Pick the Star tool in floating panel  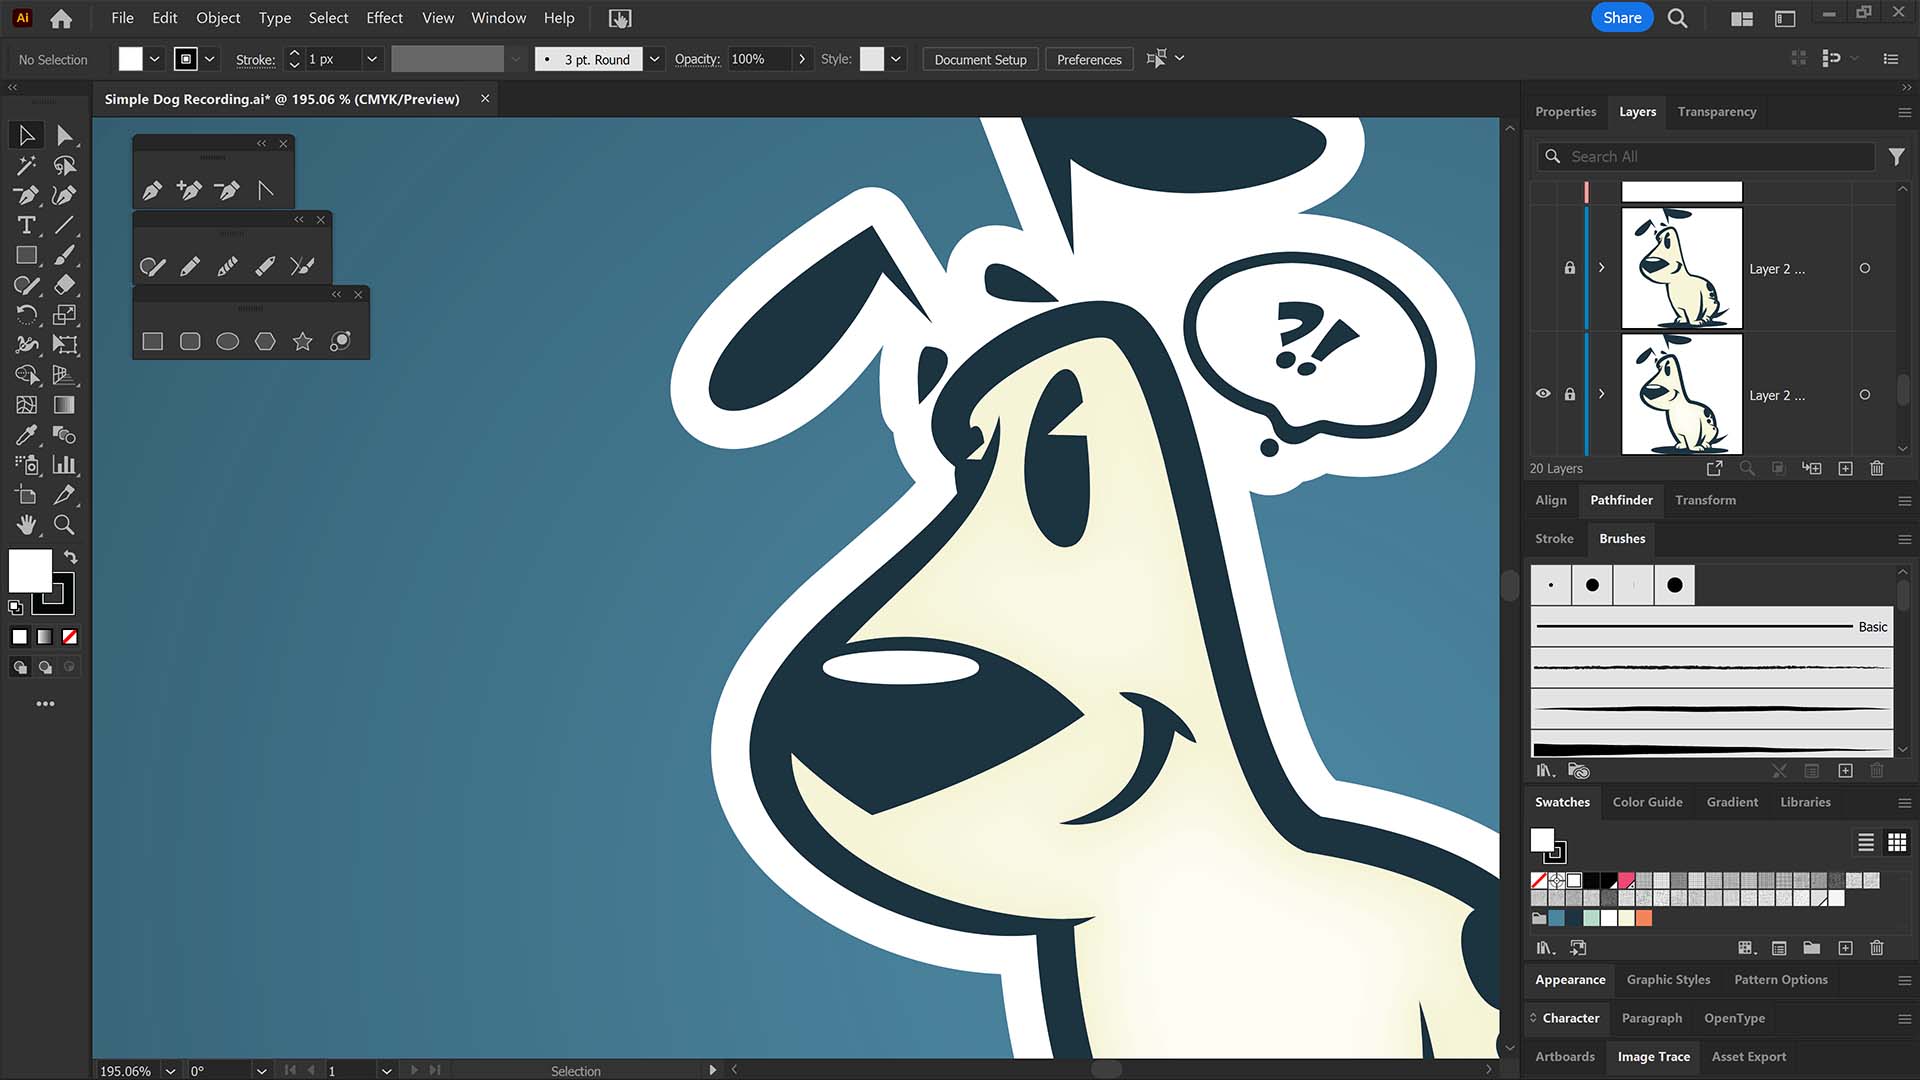point(303,342)
